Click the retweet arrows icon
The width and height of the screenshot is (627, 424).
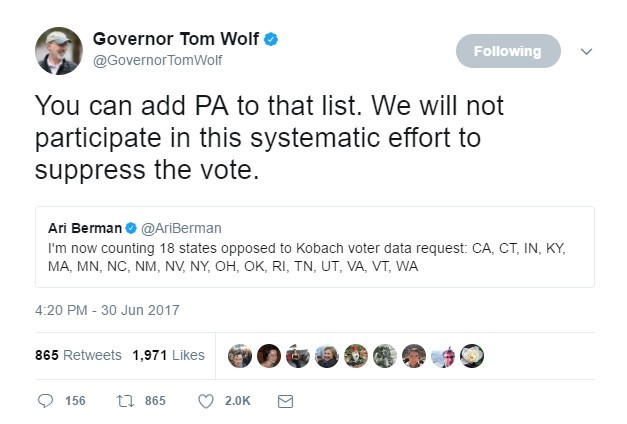click(x=125, y=401)
